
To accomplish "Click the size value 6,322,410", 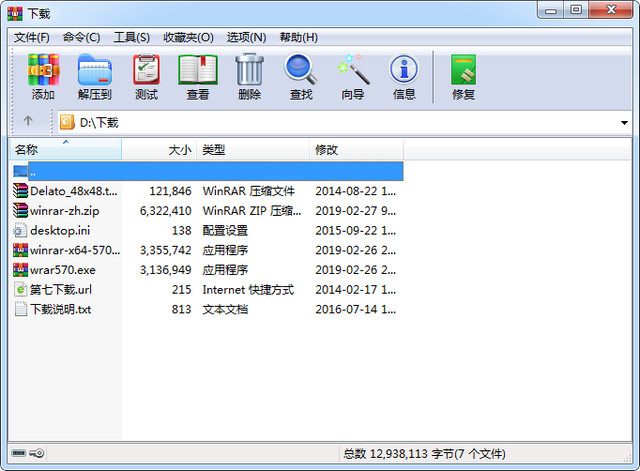I will (x=165, y=211).
